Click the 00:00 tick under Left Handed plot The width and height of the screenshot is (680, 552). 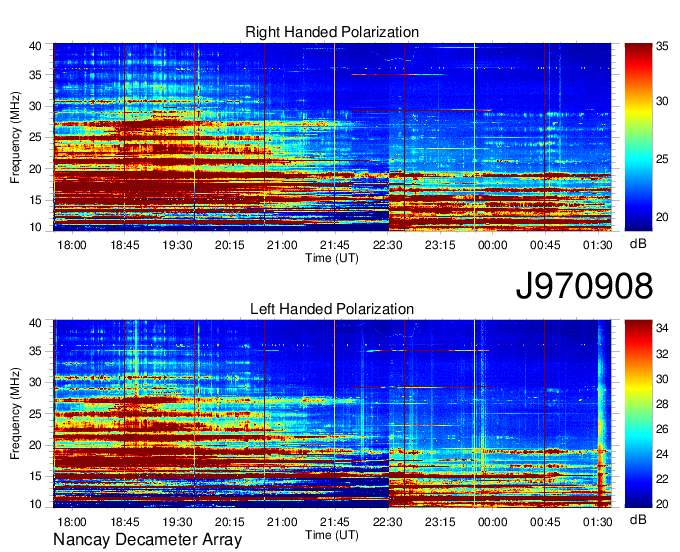point(493,522)
